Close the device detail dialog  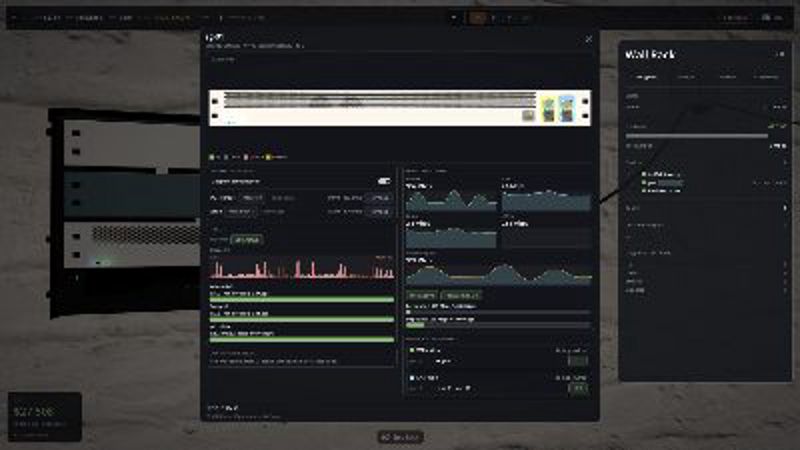[588, 39]
